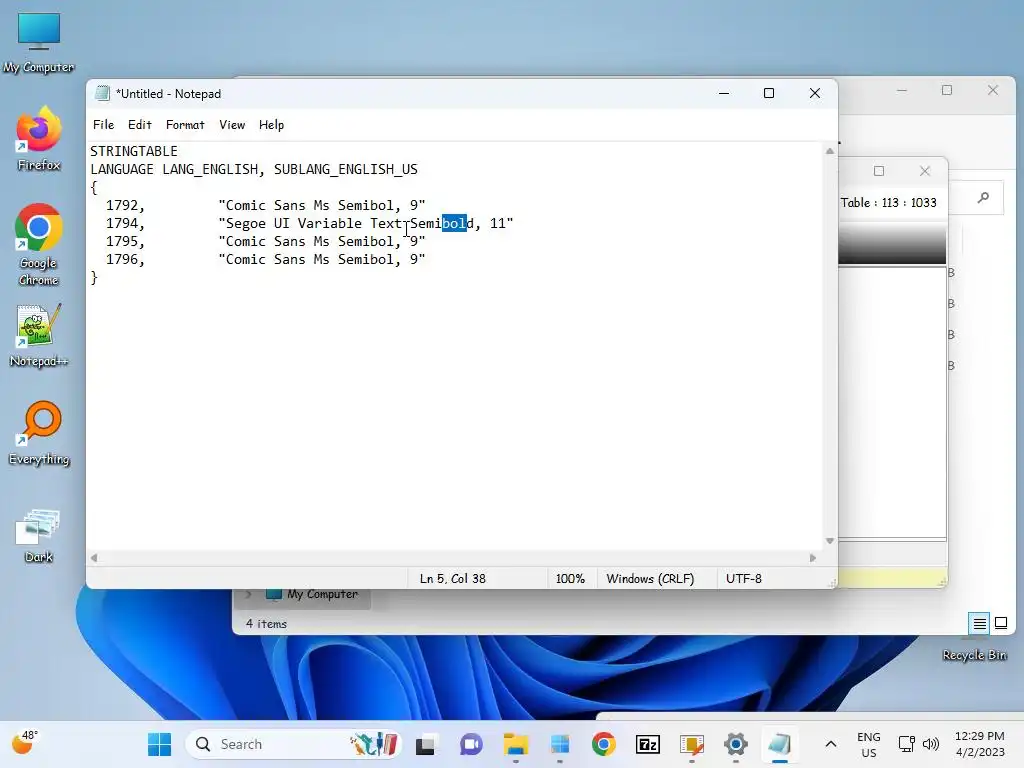
Task: Open the network tray icon
Action: pos(906,744)
